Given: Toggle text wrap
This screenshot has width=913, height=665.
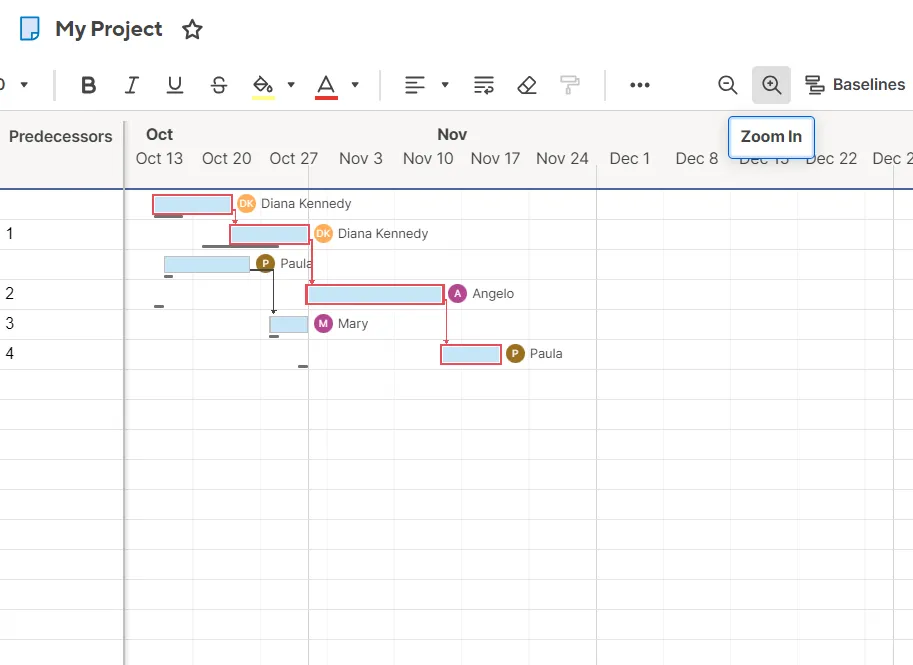Looking at the screenshot, I should [484, 85].
